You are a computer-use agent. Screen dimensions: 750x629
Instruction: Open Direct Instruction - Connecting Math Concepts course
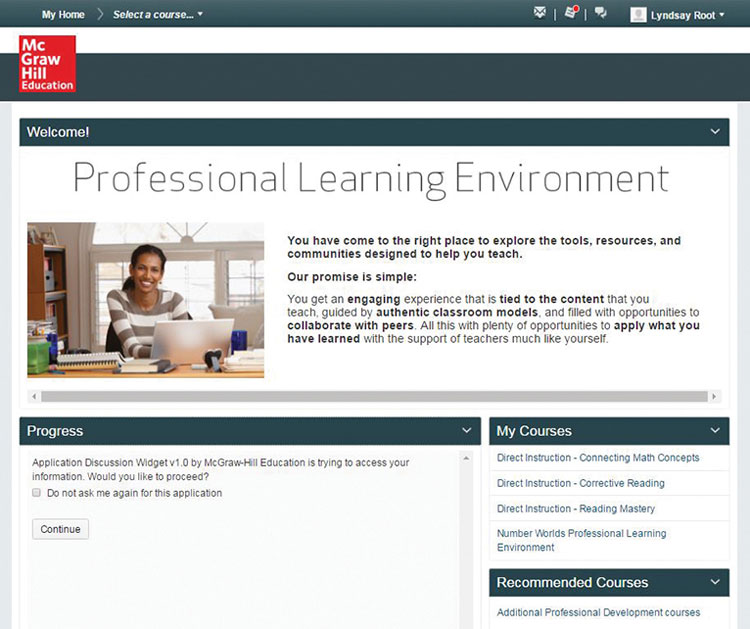tap(598, 458)
